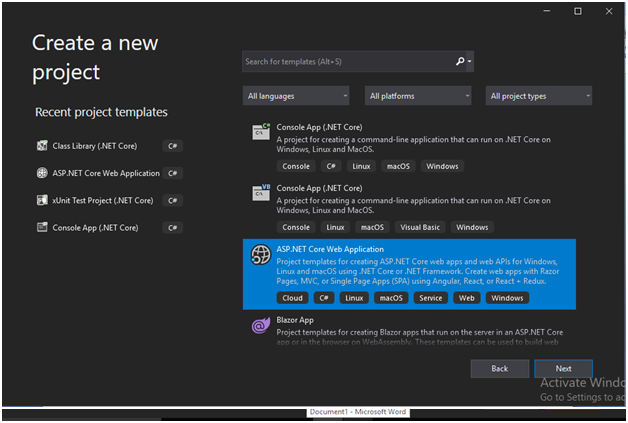Click C# tag beside xUnit Test Project
Viewport: 628px width, 423px height.
[173, 200]
